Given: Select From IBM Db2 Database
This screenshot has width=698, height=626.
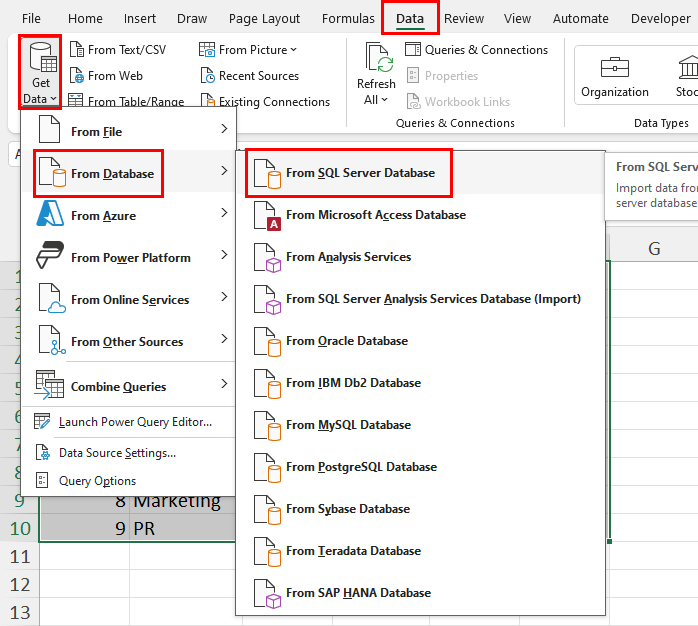Looking at the screenshot, I should click(420, 383).
